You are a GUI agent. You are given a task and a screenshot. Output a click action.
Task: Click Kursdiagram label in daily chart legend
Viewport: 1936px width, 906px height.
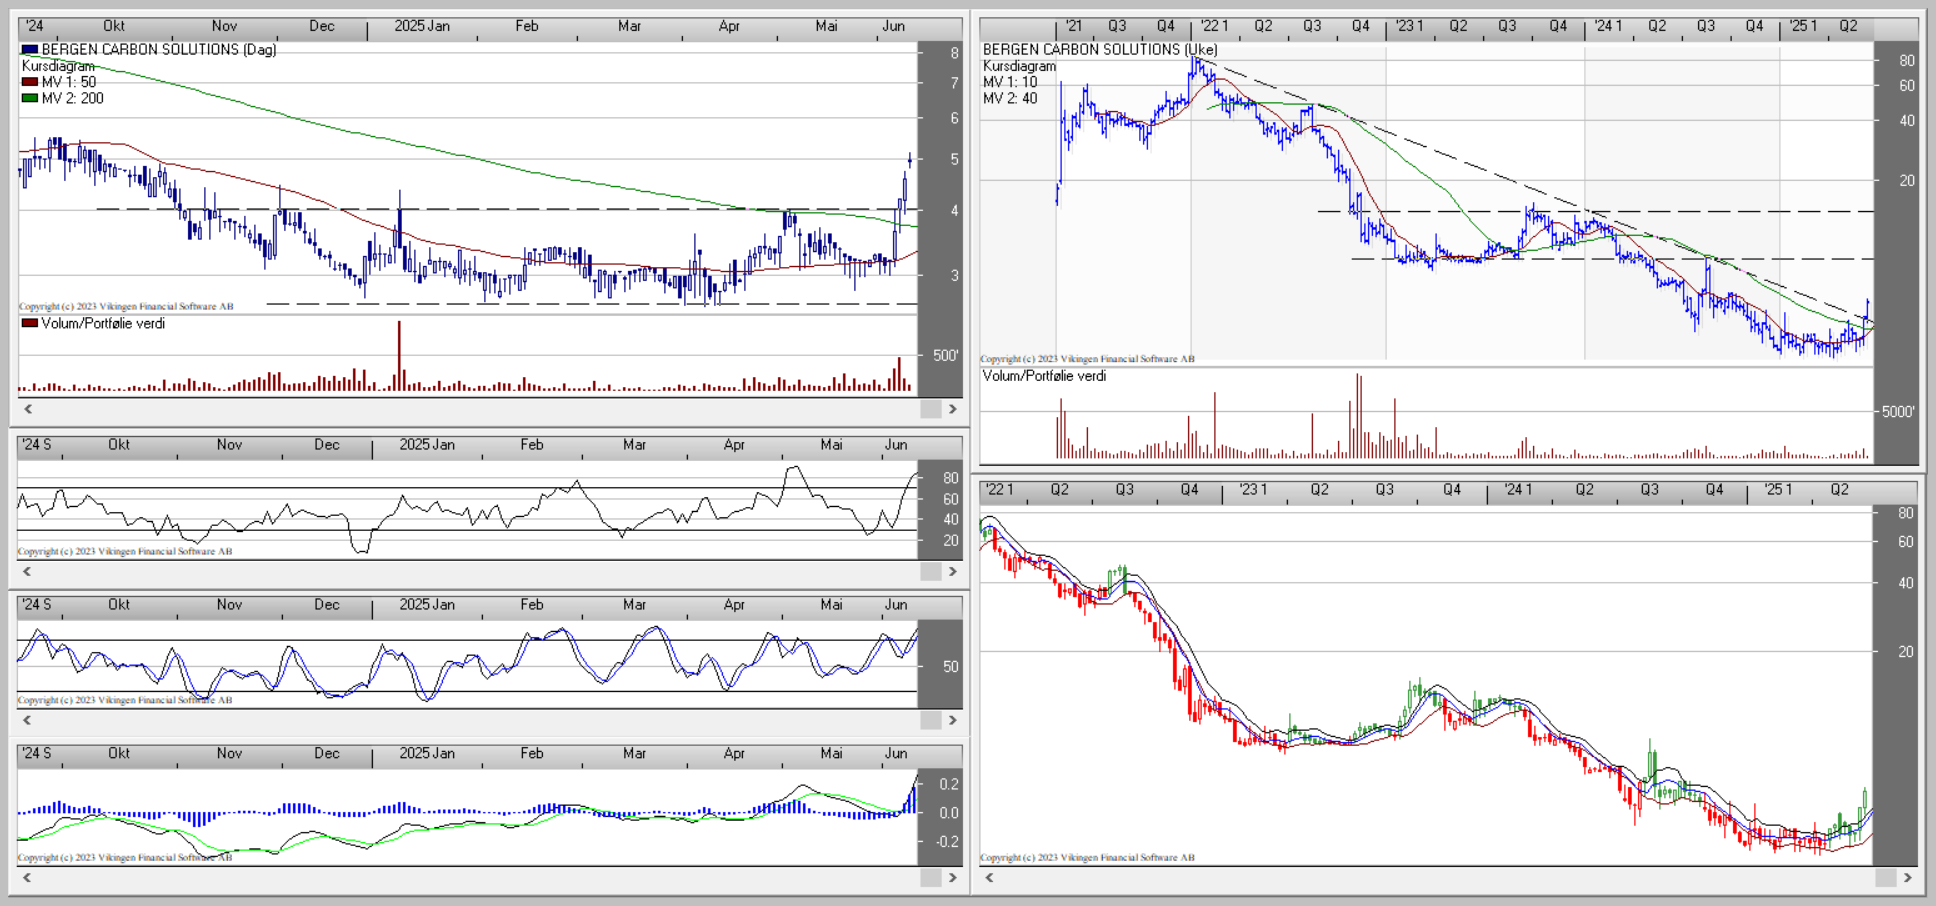click(58, 66)
